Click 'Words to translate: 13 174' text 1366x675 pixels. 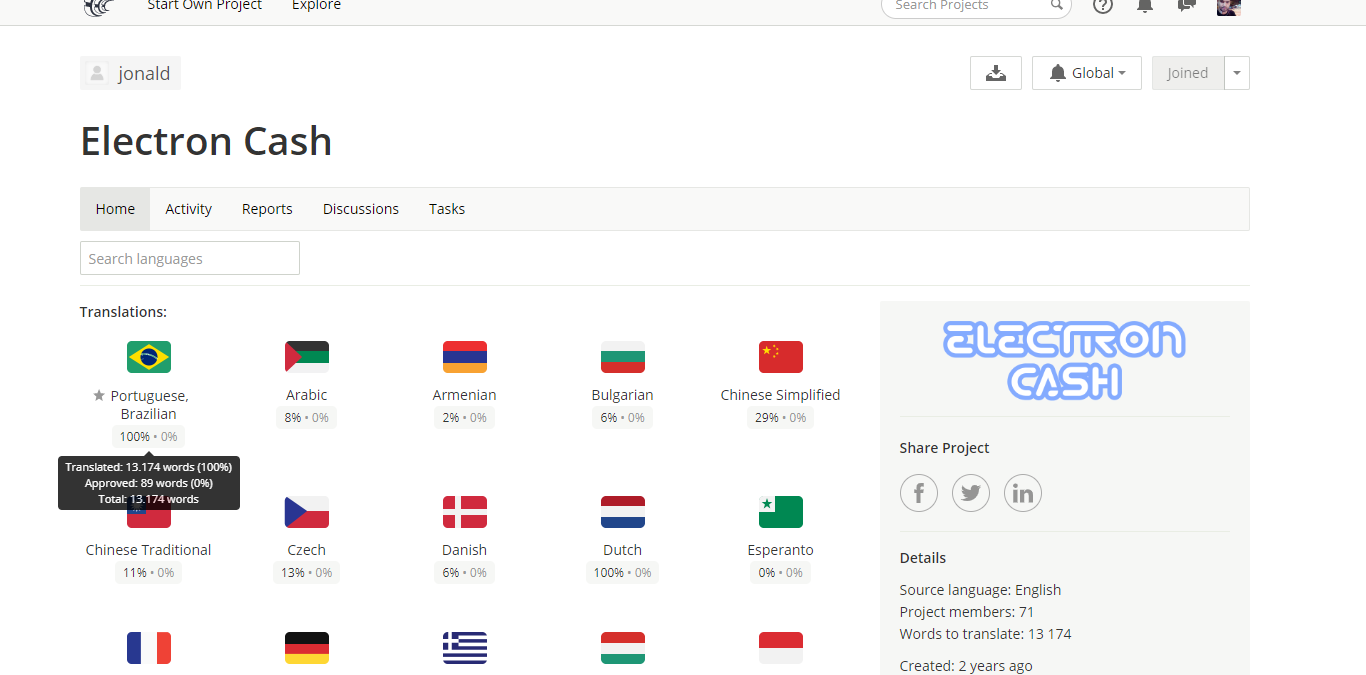[985, 634]
